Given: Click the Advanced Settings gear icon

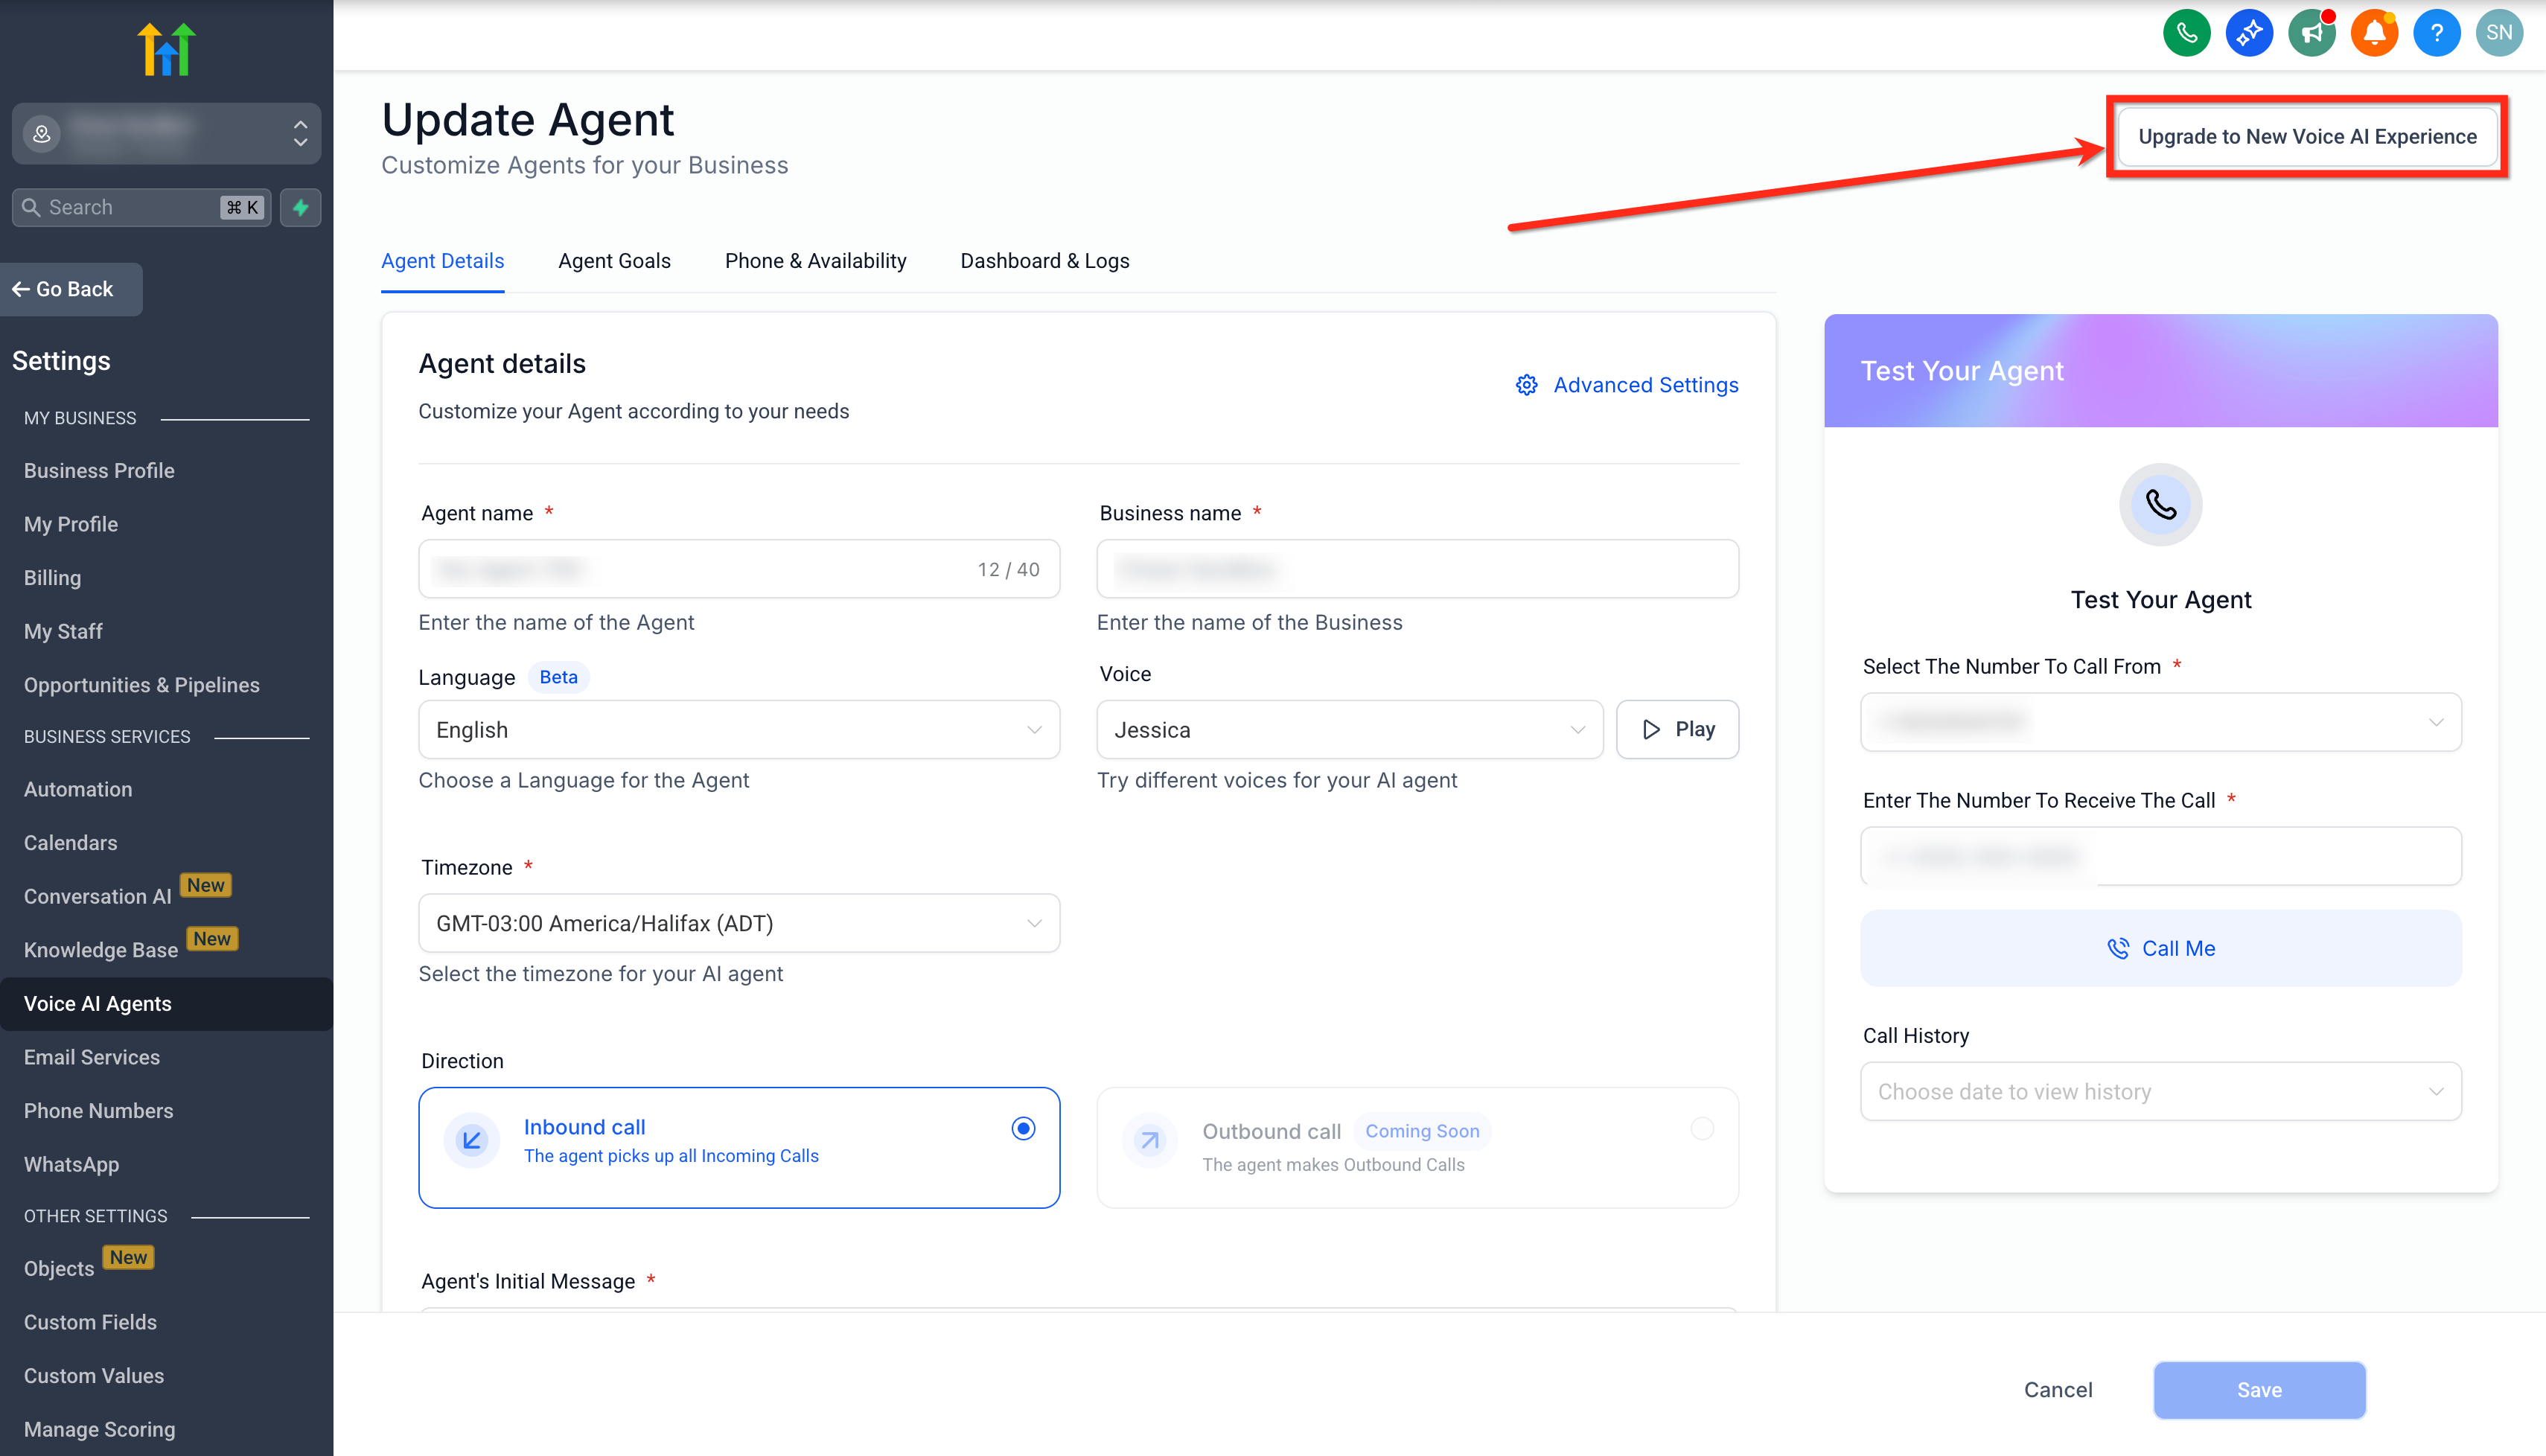Looking at the screenshot, I should (x=1526, y=385).
